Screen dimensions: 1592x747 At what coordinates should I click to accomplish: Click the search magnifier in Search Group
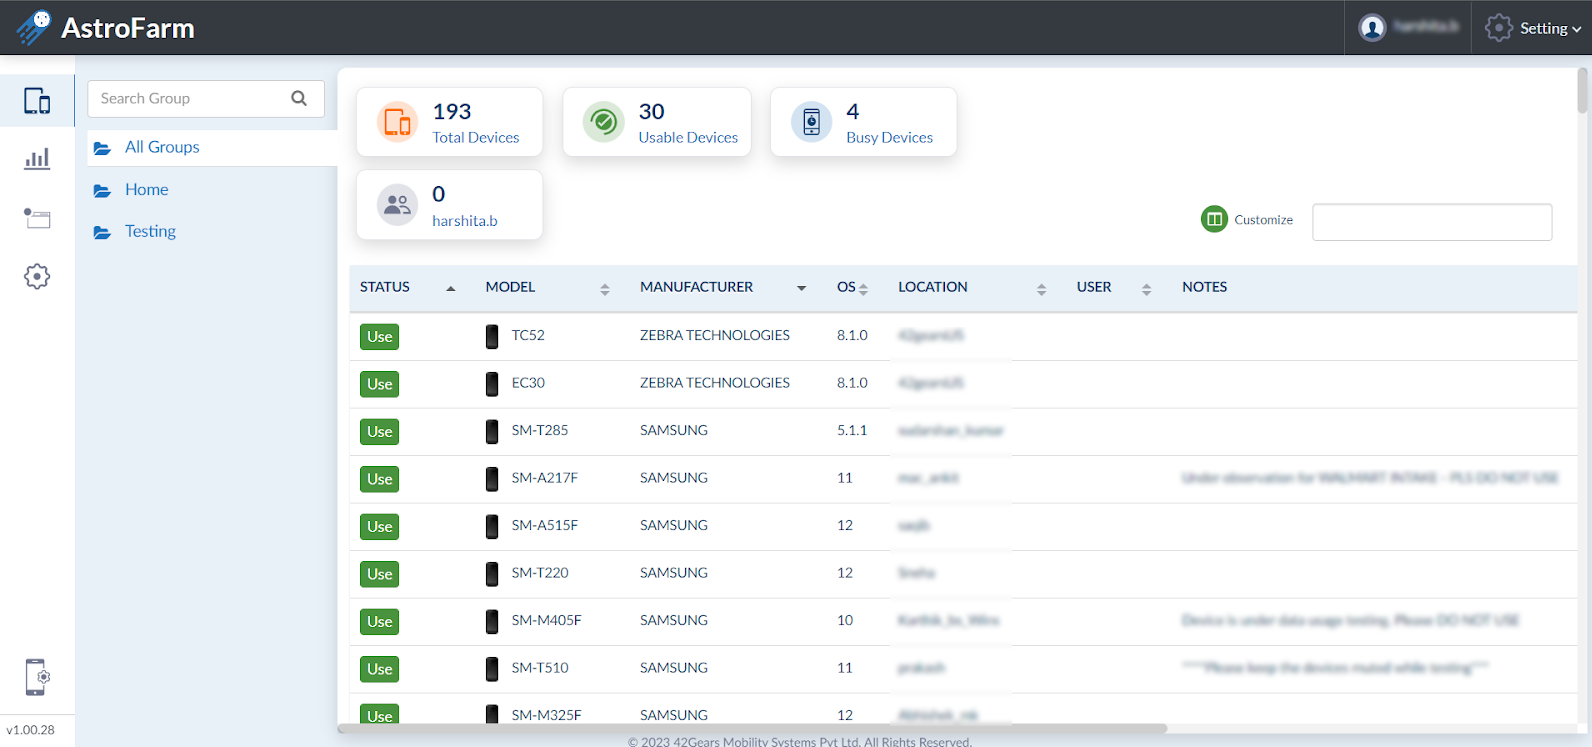[299, 98]
